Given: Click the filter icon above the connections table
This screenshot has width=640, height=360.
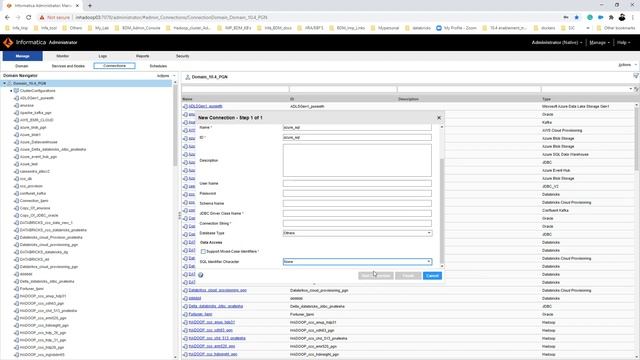Looking at the screenshot, I should coord(636,76).
